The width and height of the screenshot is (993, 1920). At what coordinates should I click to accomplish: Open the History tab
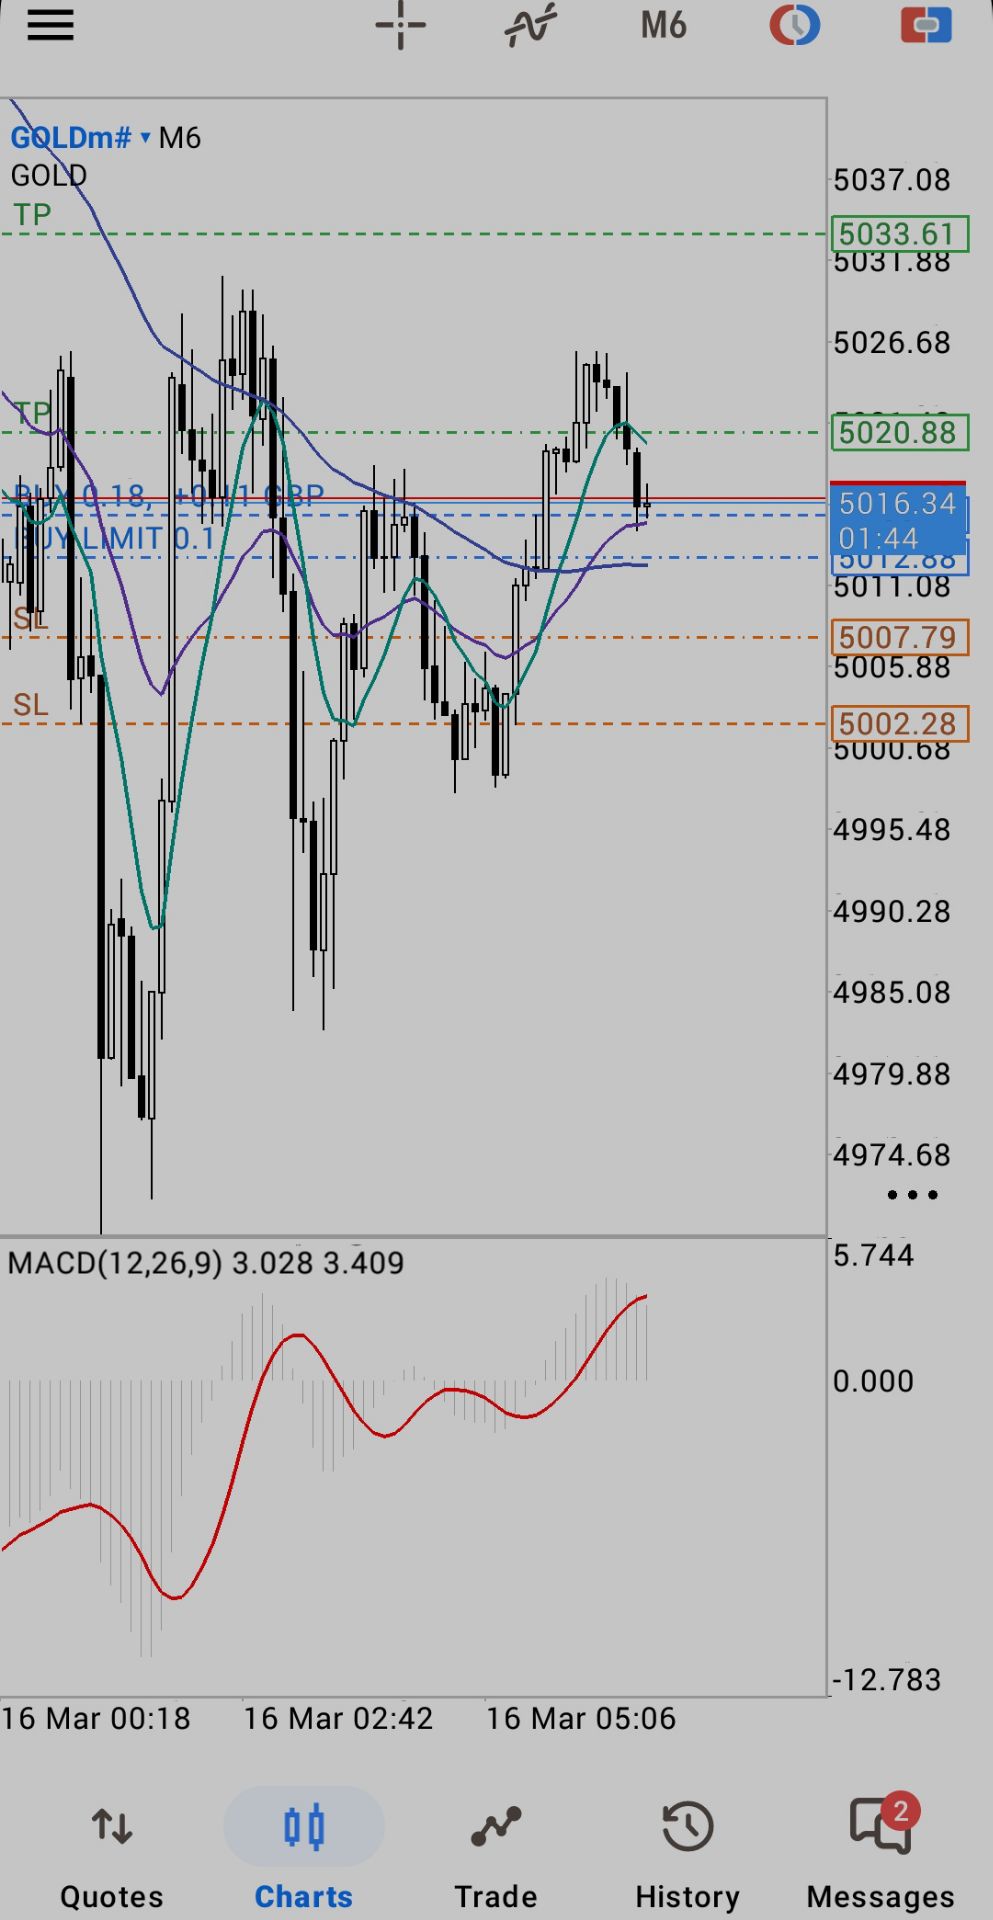[687, 1855]
